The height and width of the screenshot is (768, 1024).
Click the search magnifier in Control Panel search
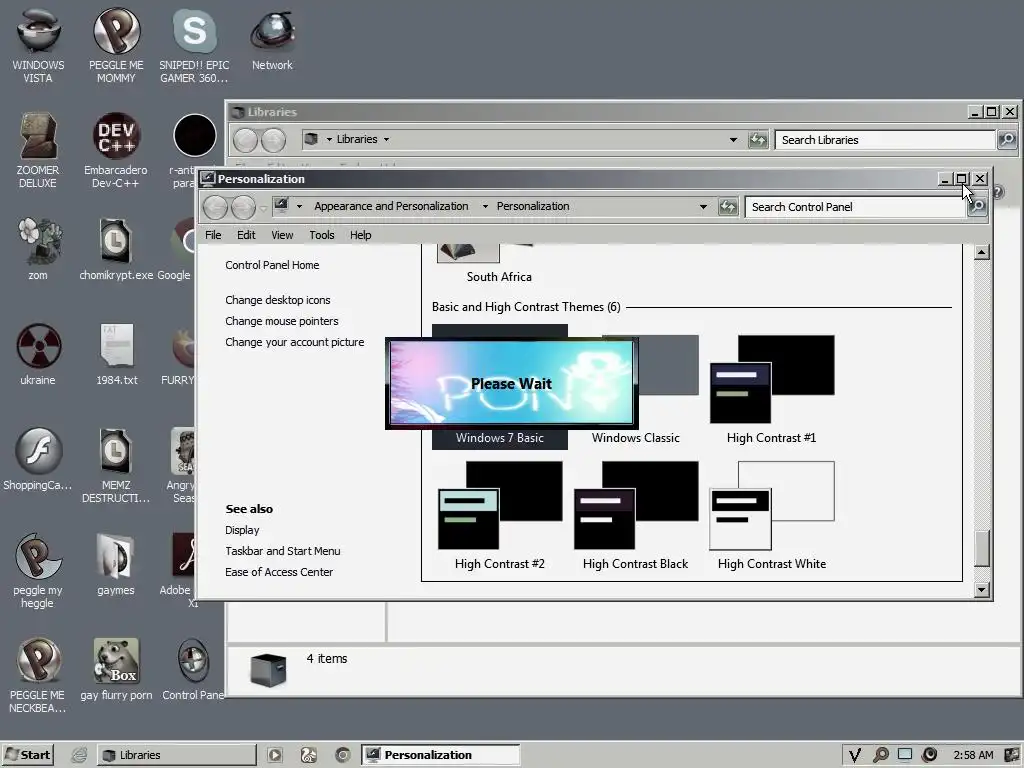(x=977, y=207)
